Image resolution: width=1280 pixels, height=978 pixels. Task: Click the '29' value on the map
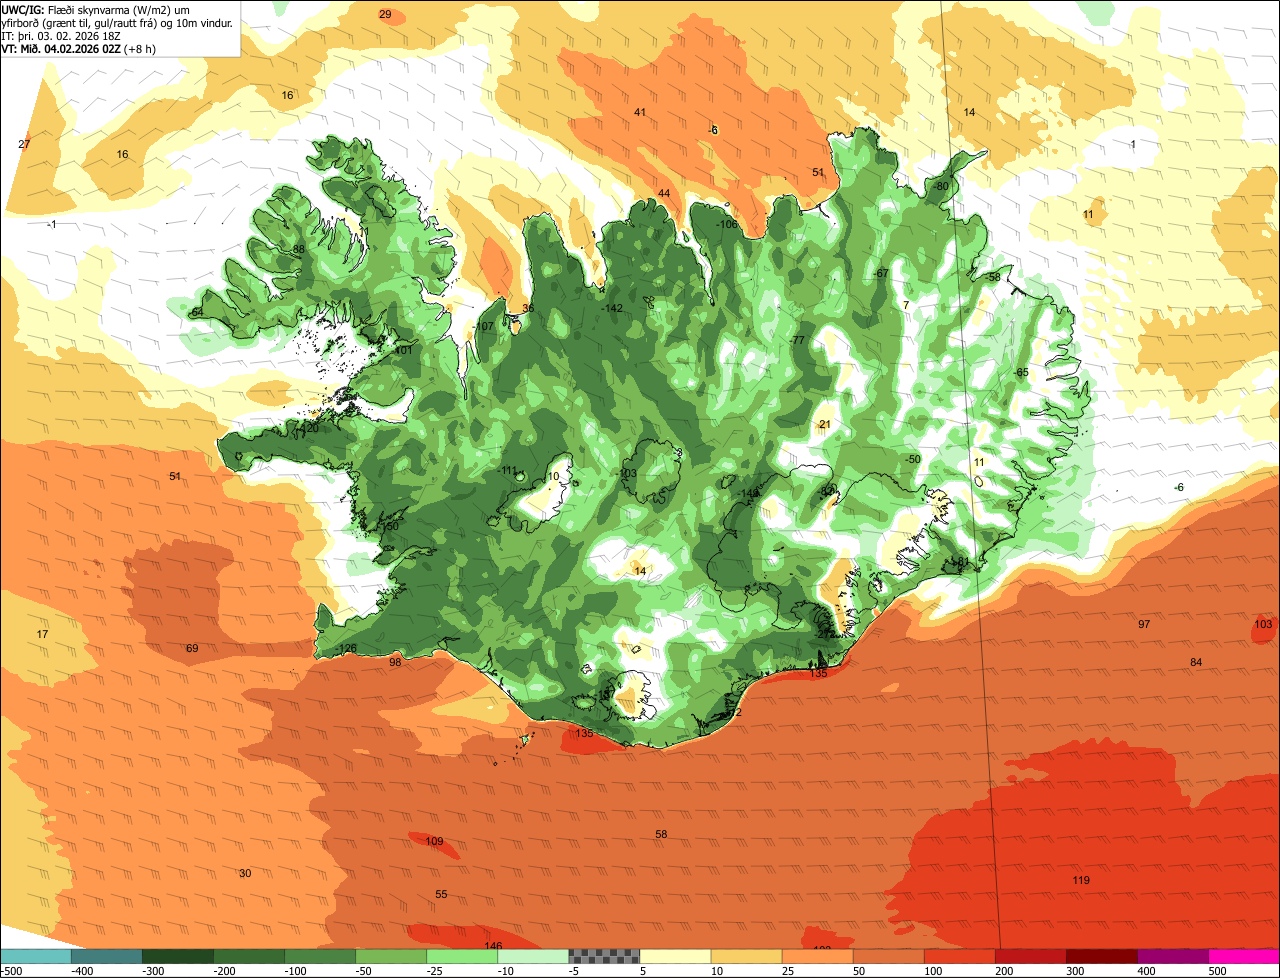[385, 14]
